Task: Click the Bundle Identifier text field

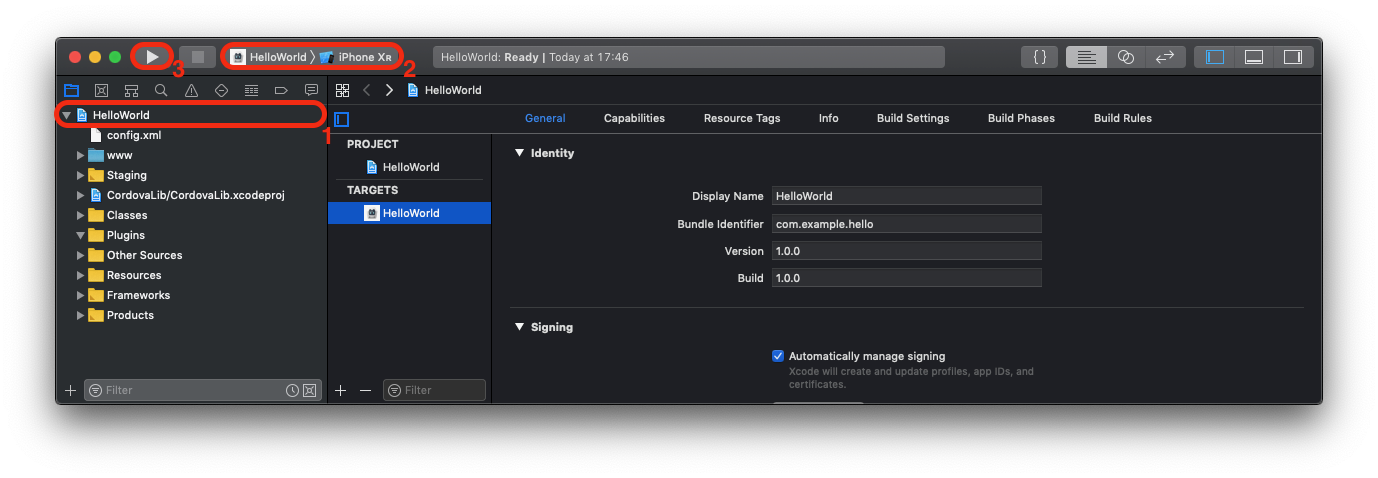Action: click(906, 224)
